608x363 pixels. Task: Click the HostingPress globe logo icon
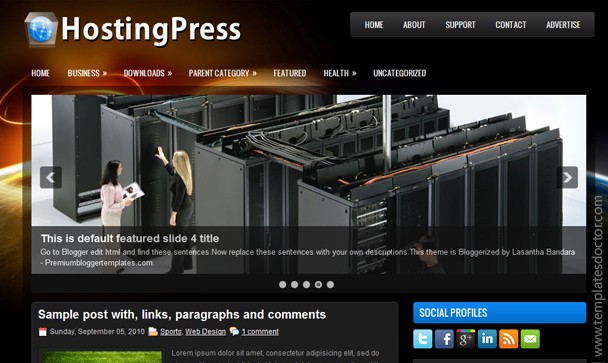(x=41, y=29)
